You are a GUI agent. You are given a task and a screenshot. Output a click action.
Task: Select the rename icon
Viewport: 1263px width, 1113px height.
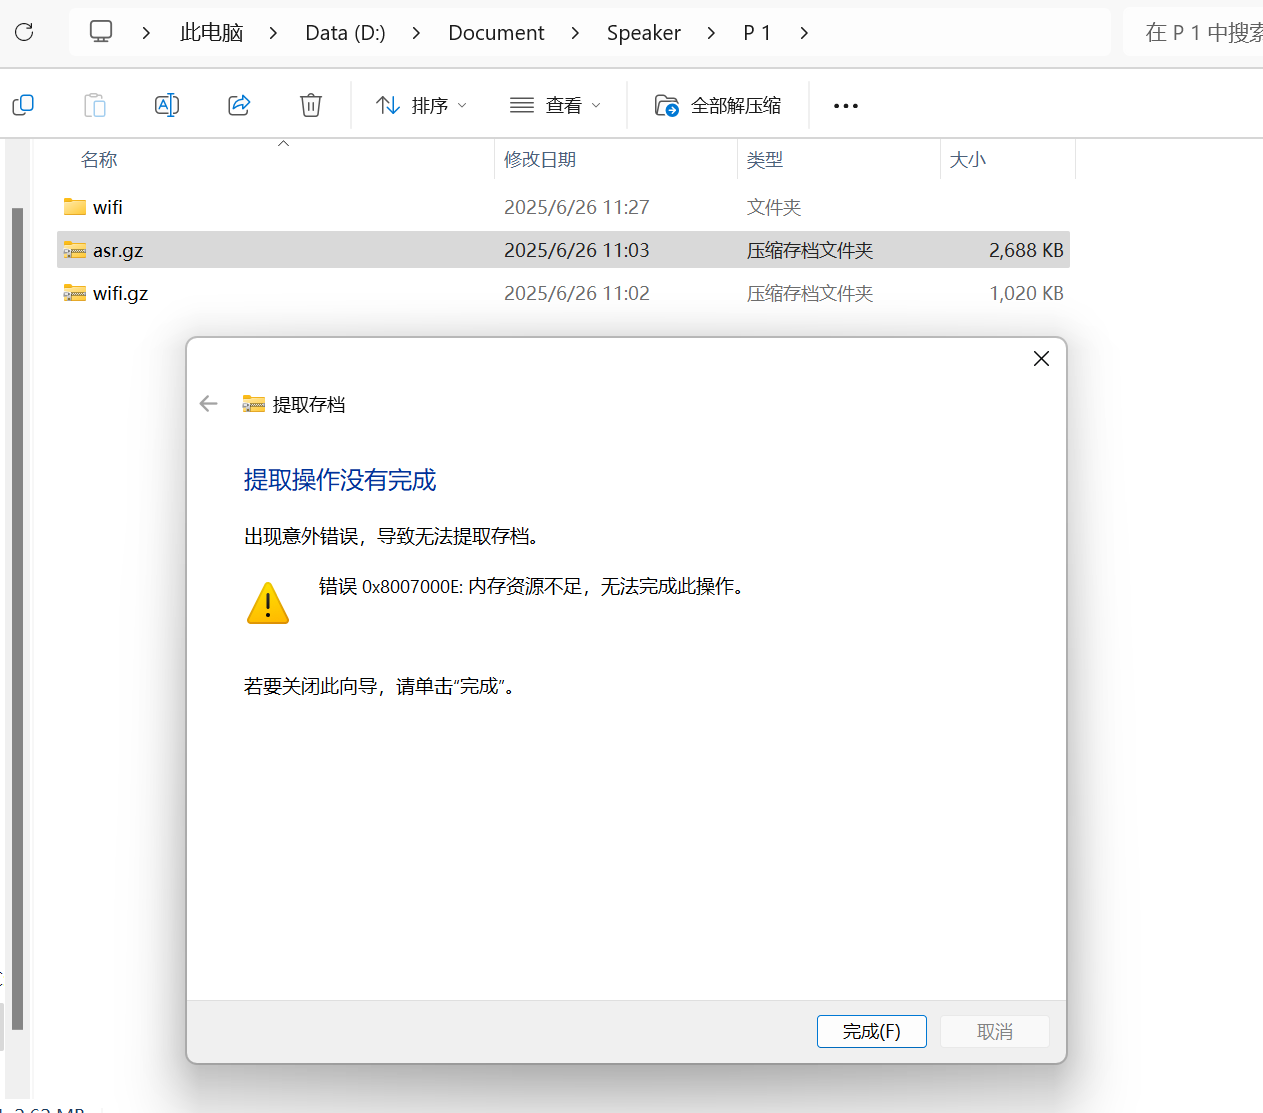click(167, 104)
